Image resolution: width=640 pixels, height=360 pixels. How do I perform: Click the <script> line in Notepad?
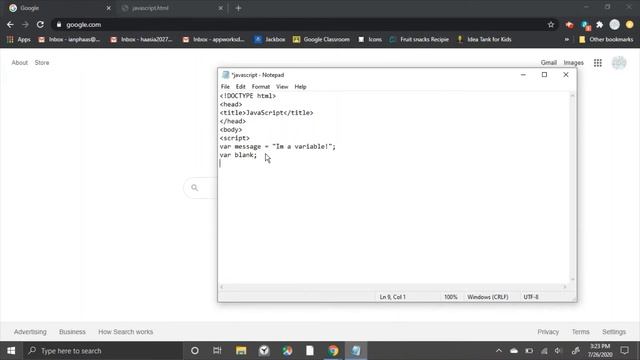[x=235, y=138]
